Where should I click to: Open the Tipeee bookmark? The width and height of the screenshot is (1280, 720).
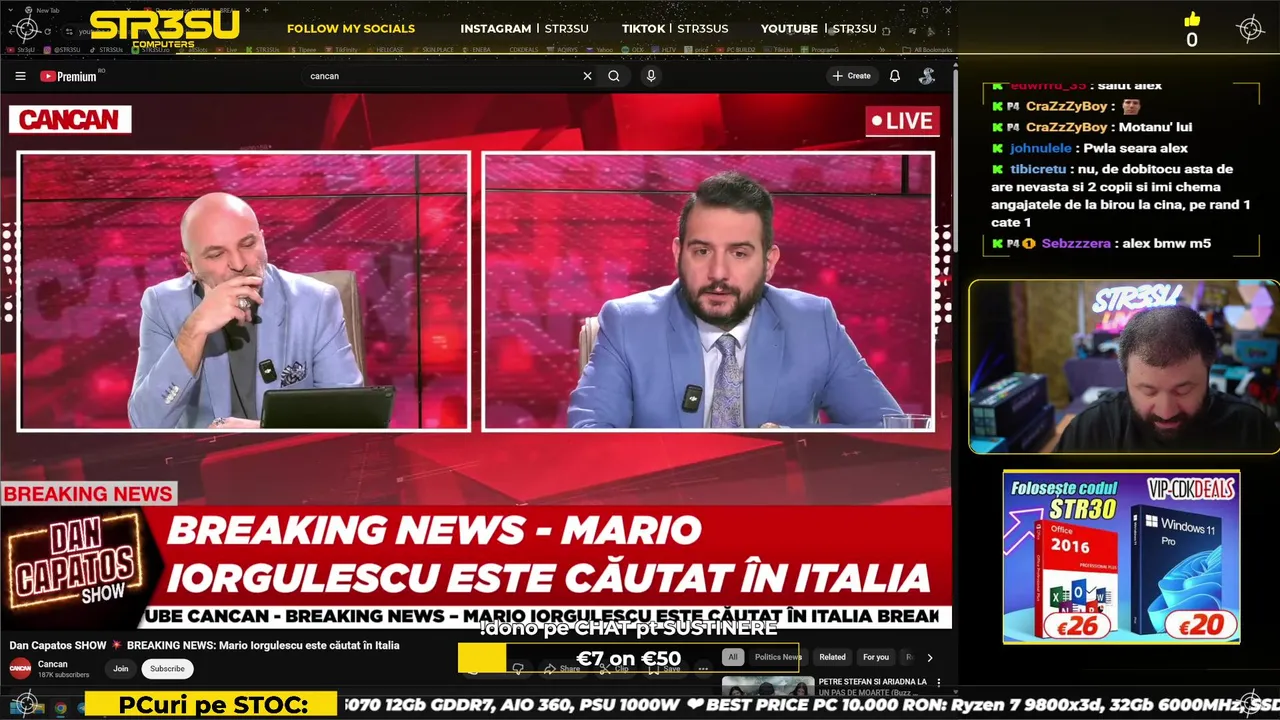tap(304, 49)
